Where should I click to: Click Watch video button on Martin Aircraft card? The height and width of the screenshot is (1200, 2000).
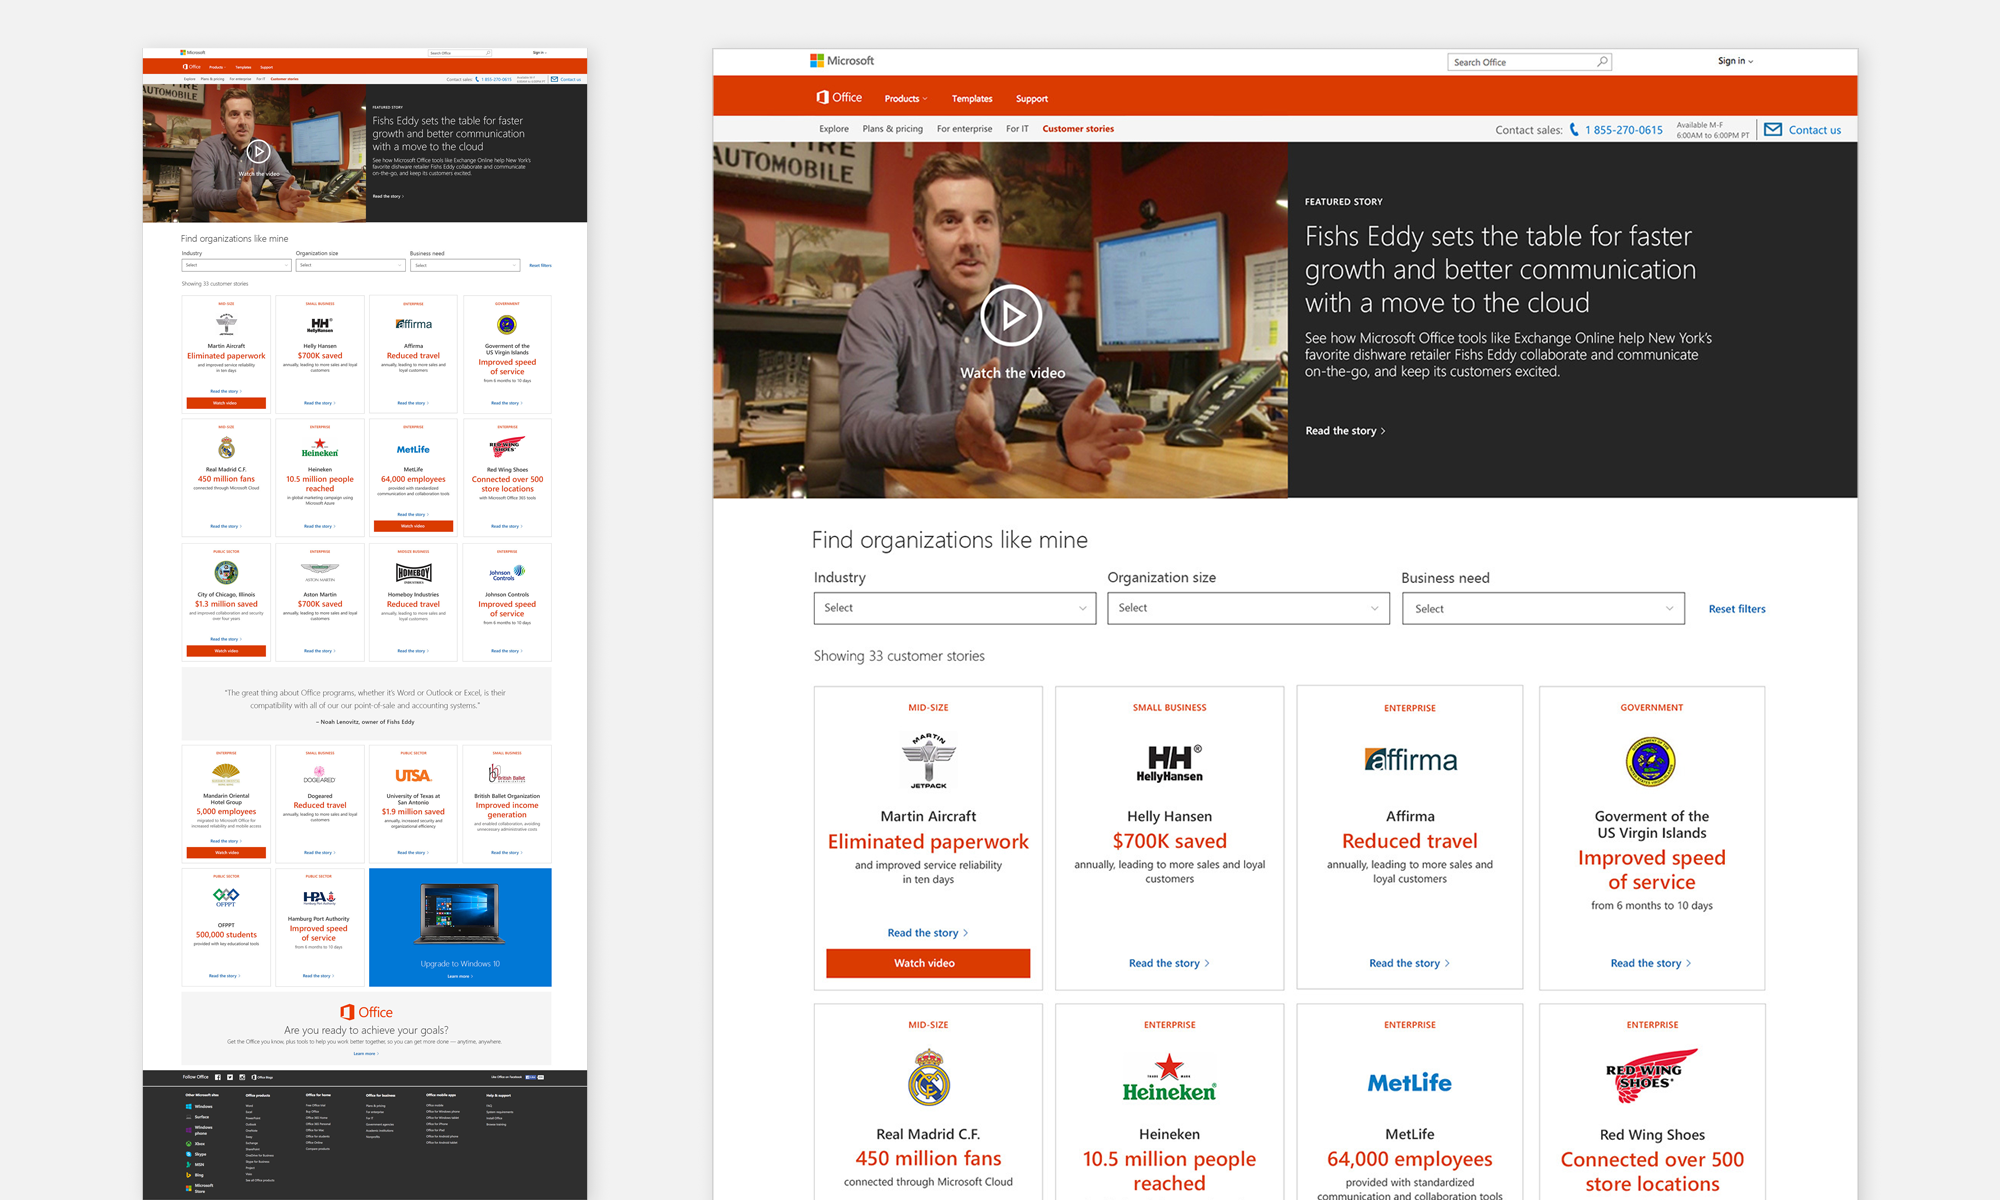tap(928, 963)
